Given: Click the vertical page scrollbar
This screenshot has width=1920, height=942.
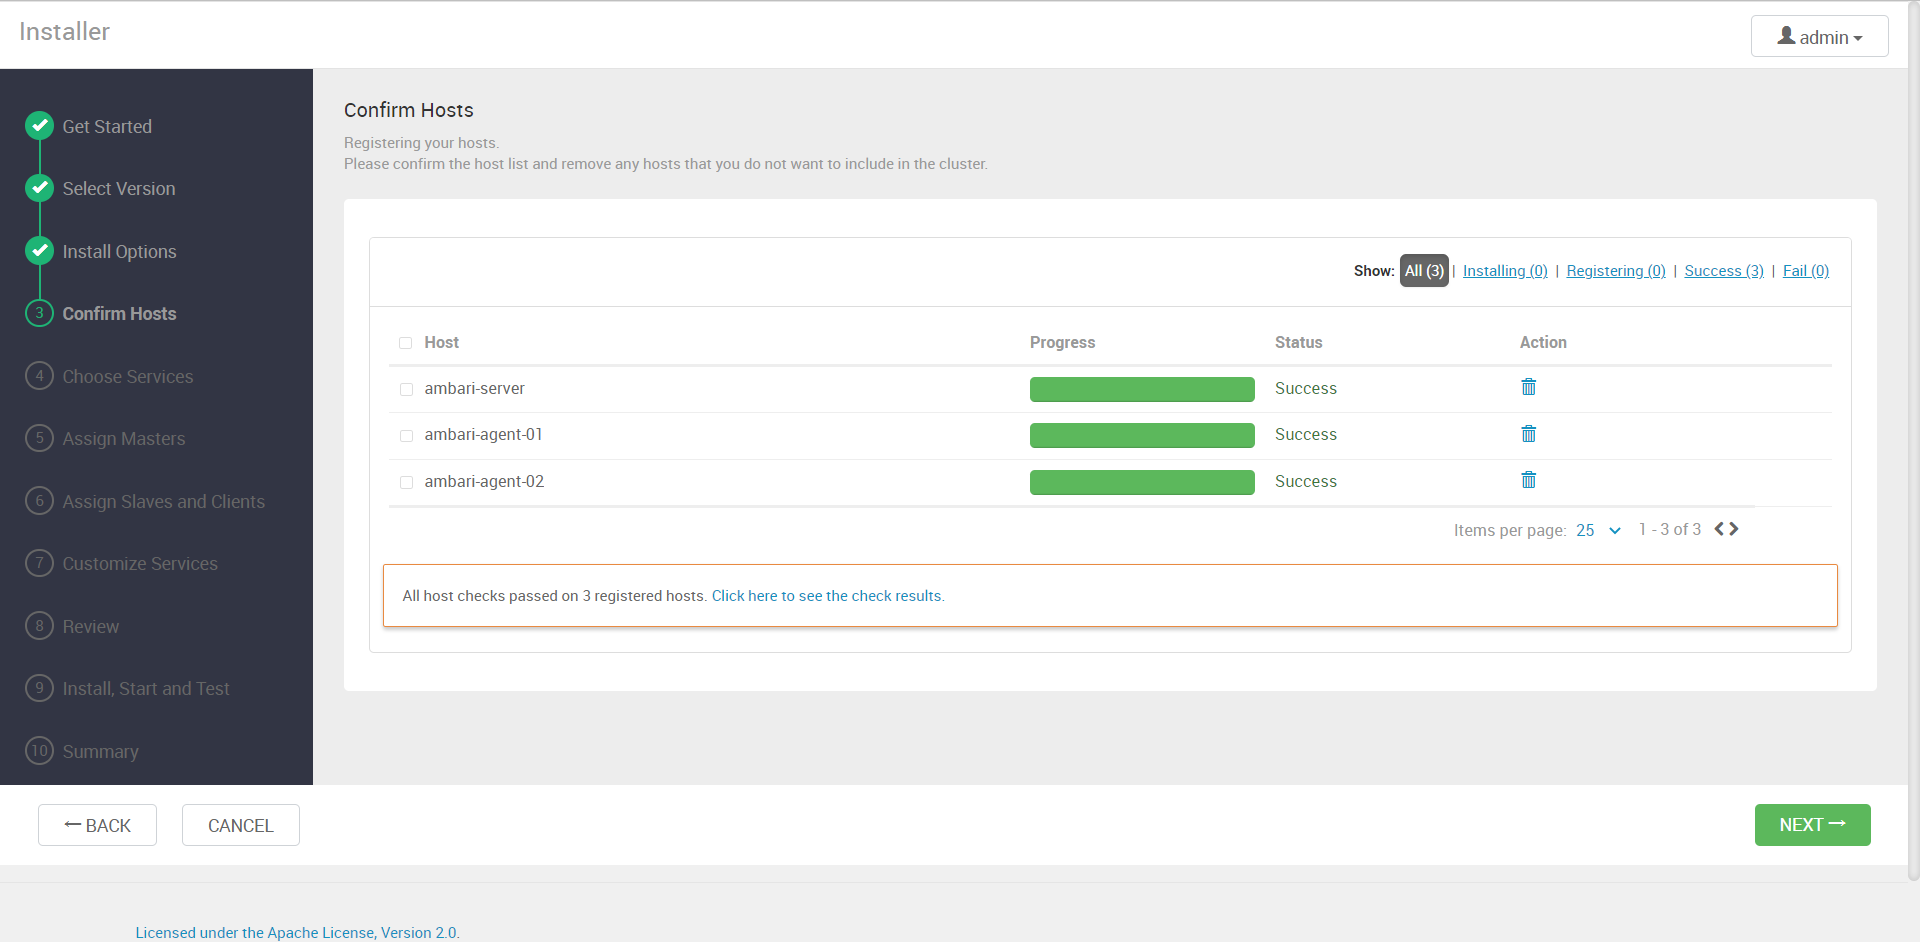Looking at the screenshot, I should [1914, 440].
